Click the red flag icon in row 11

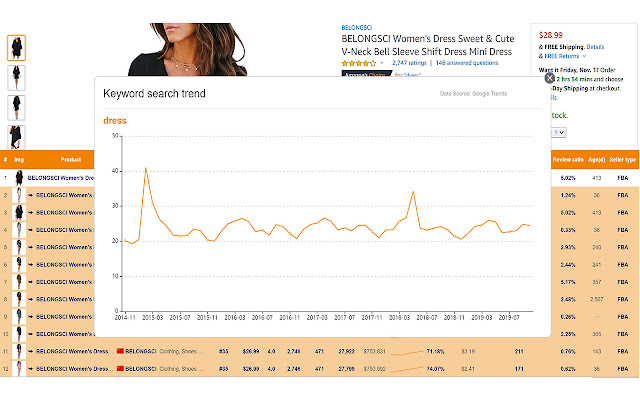(x=120, y=351)
